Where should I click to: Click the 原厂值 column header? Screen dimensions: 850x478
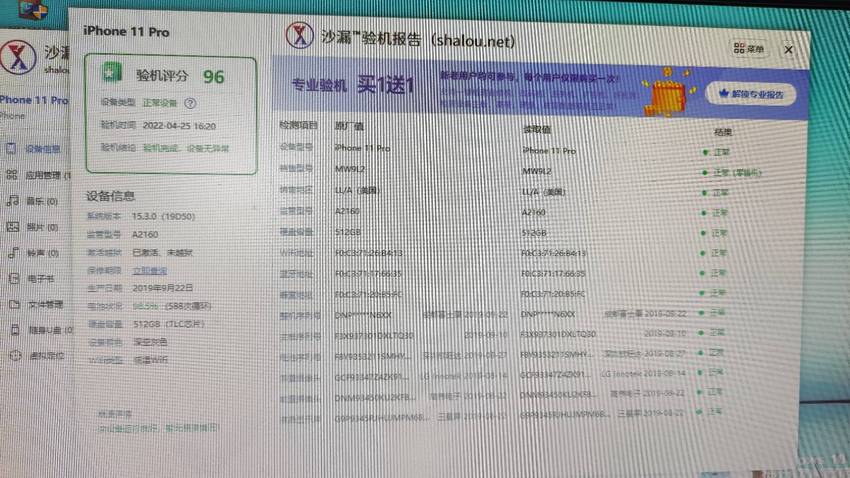tap(349, 126)
